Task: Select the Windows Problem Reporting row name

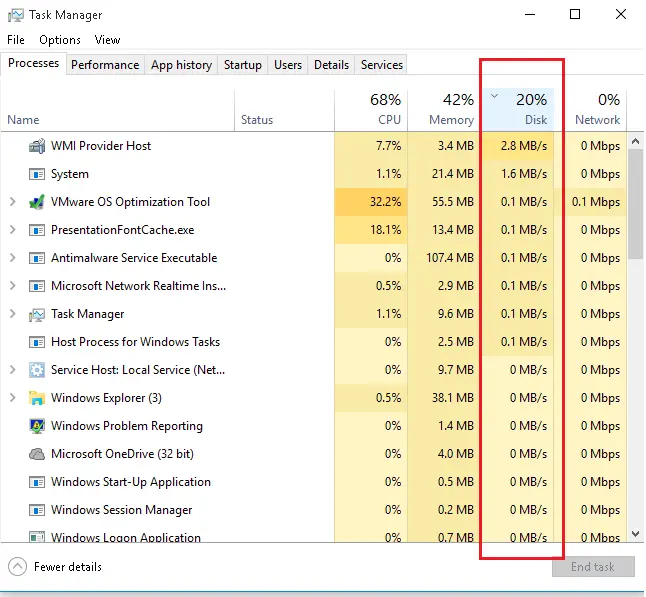Action: pyautogui.click(x=127, y=426)
